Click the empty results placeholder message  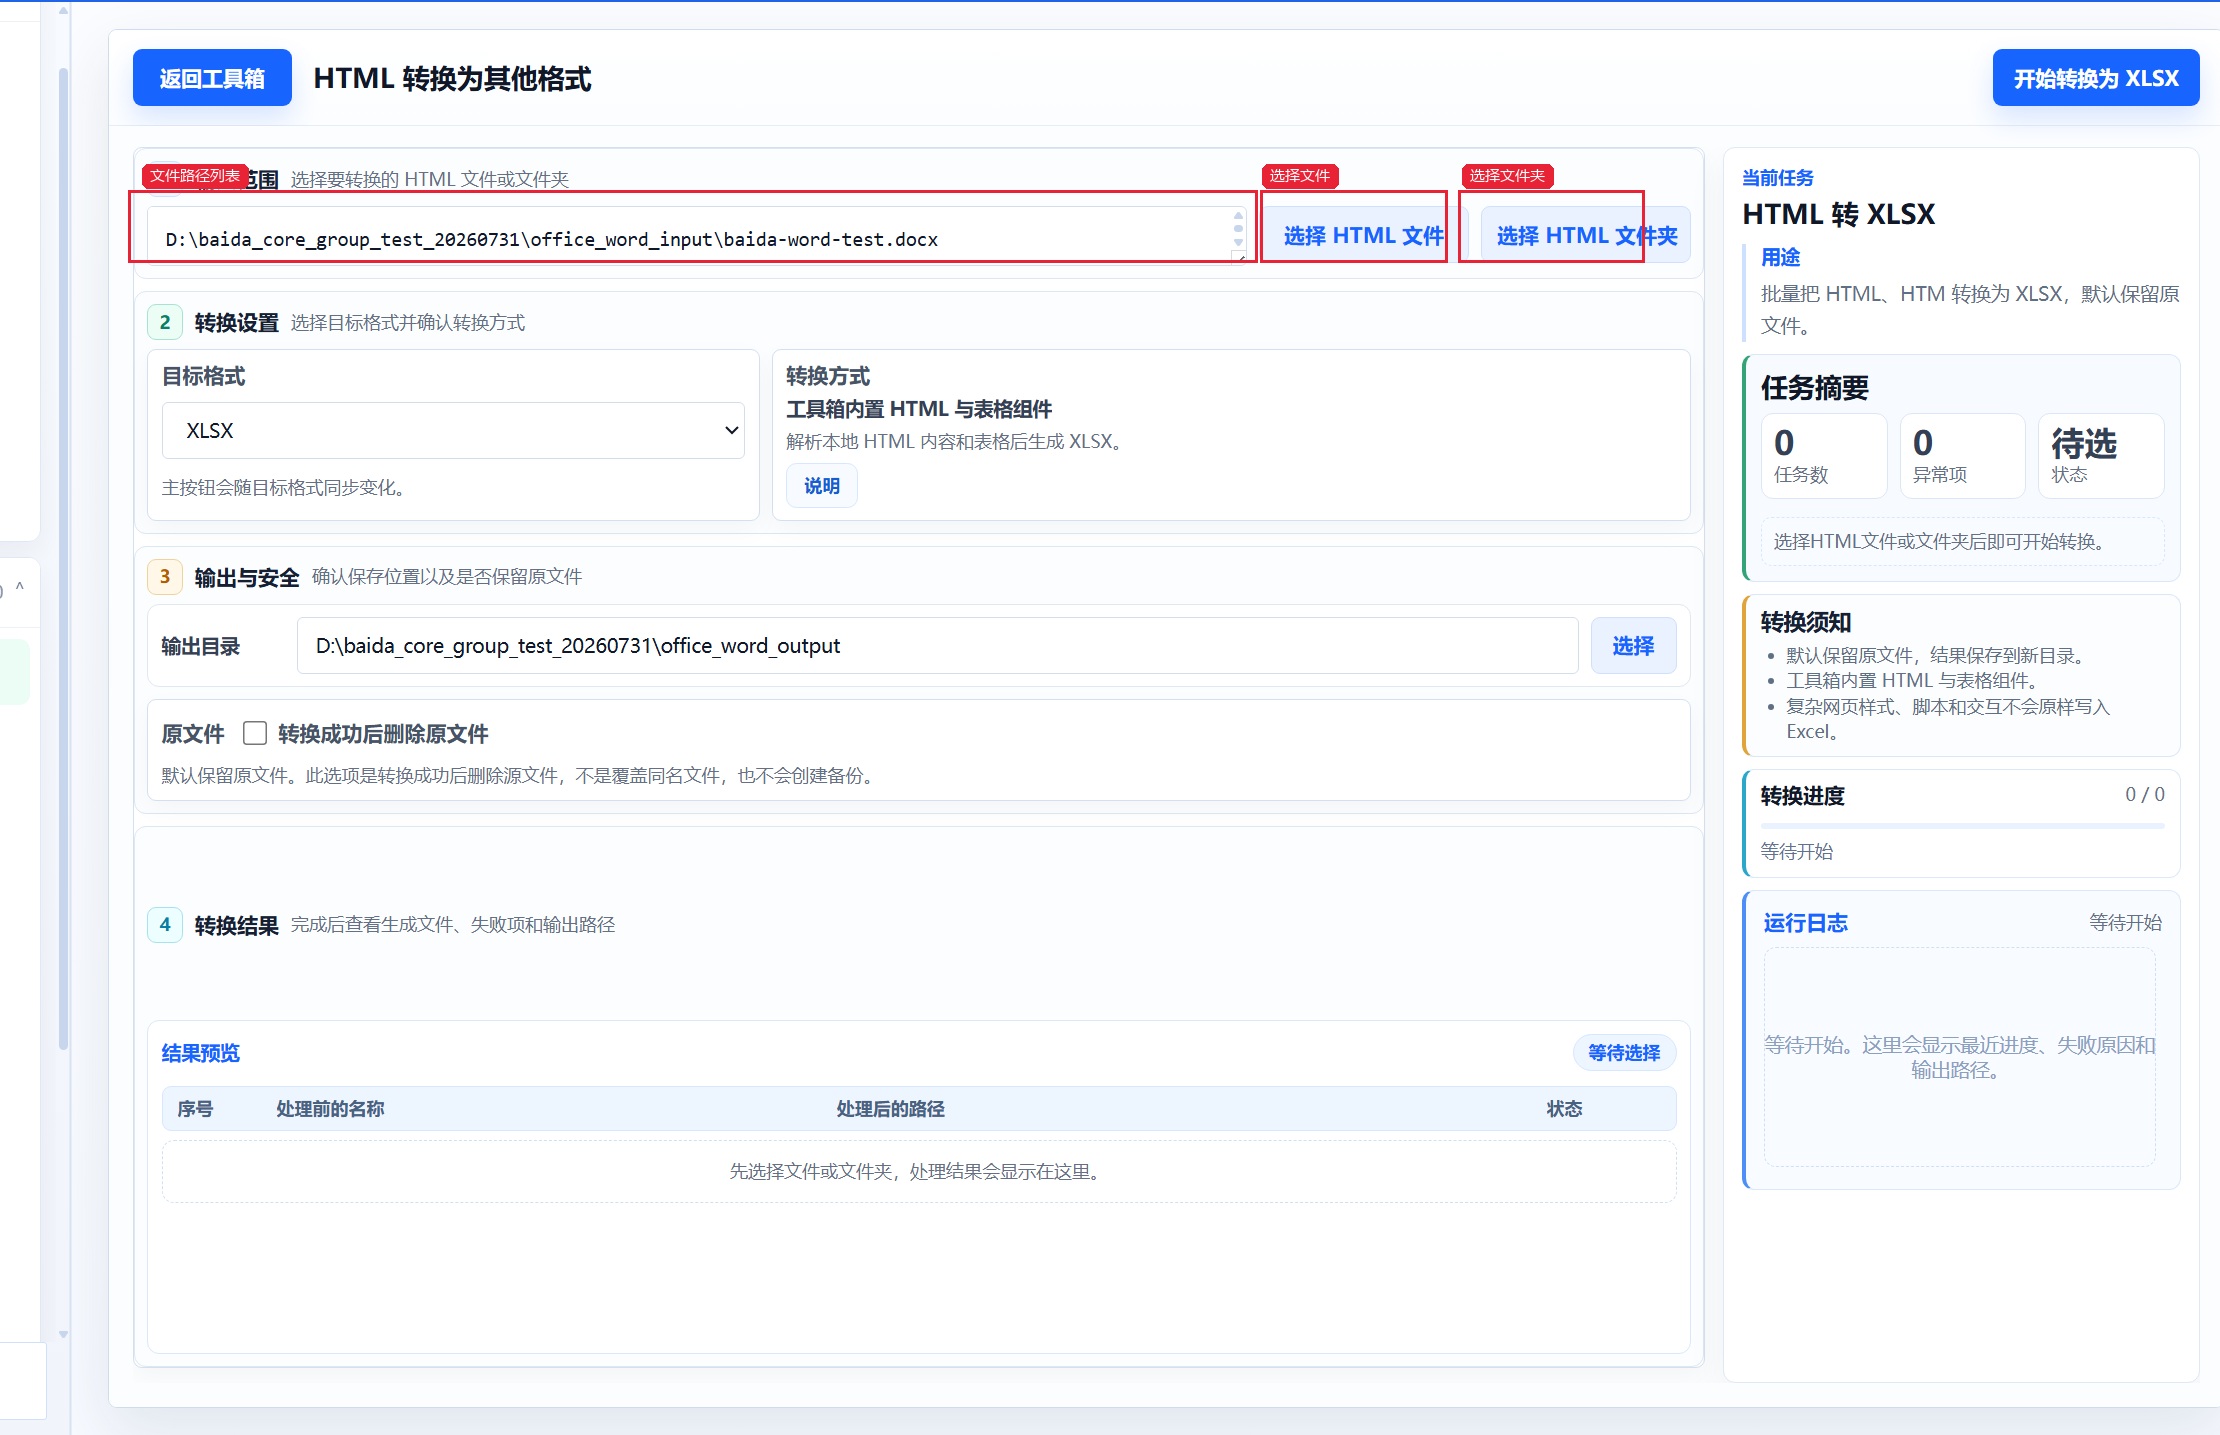[x=919, y=1171]
